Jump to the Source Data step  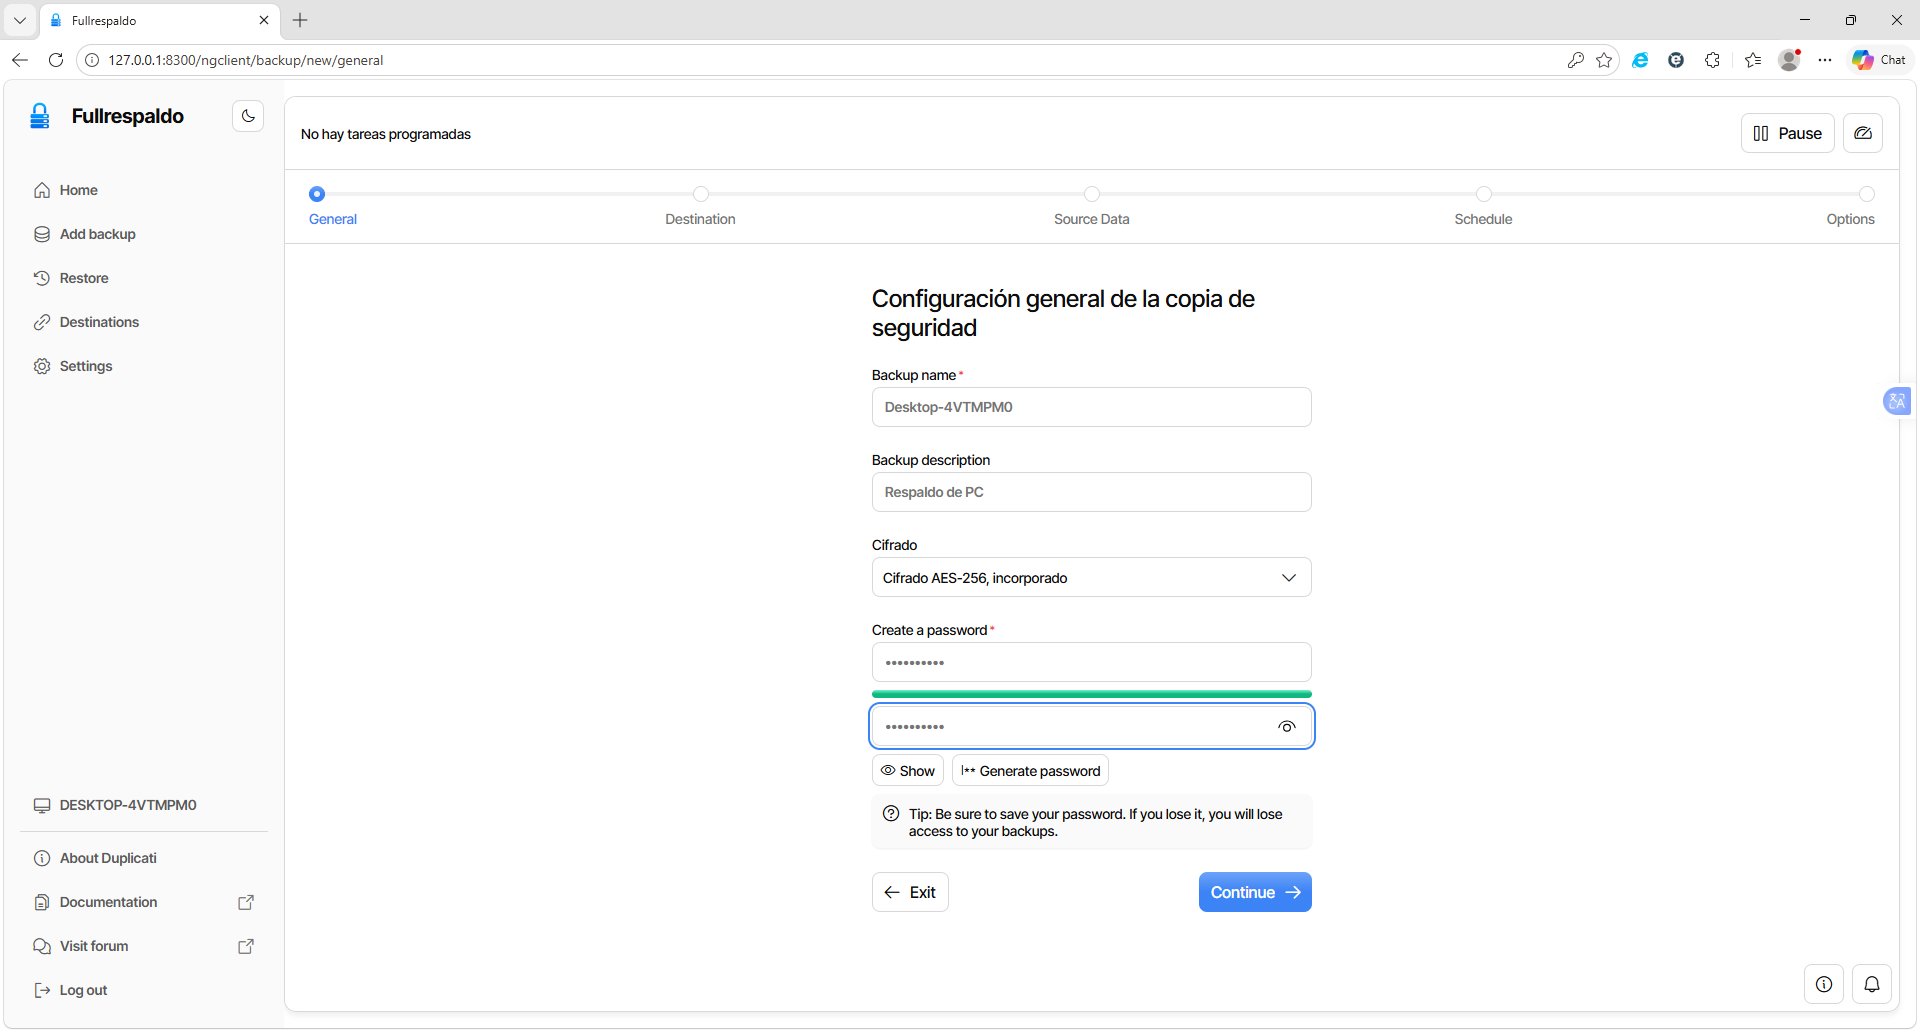1091,206
